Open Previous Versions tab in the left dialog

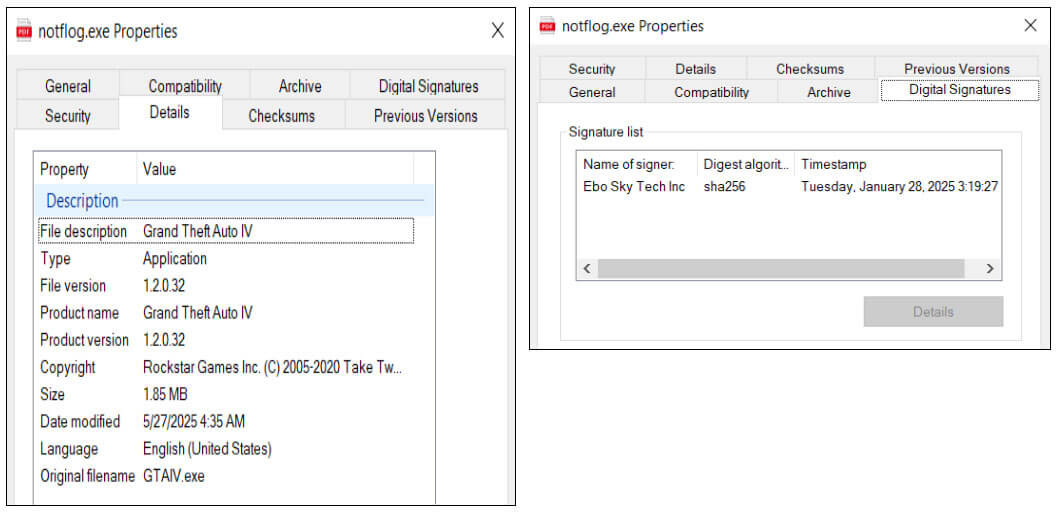coord(425,115)
